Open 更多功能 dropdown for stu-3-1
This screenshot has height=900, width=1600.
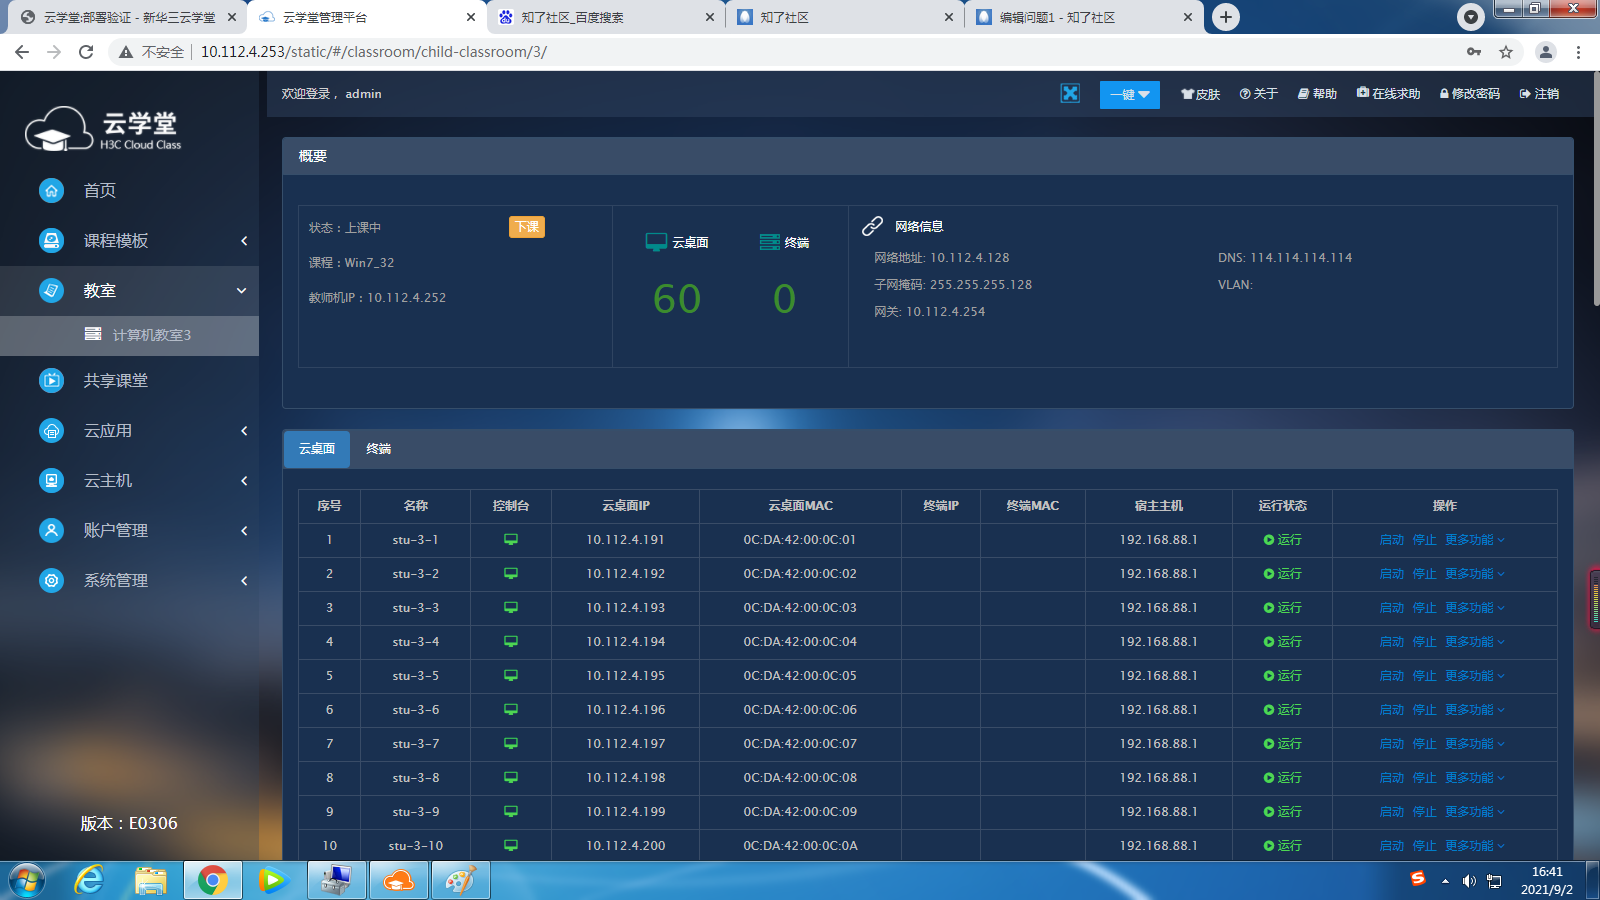pos(1474,540)
